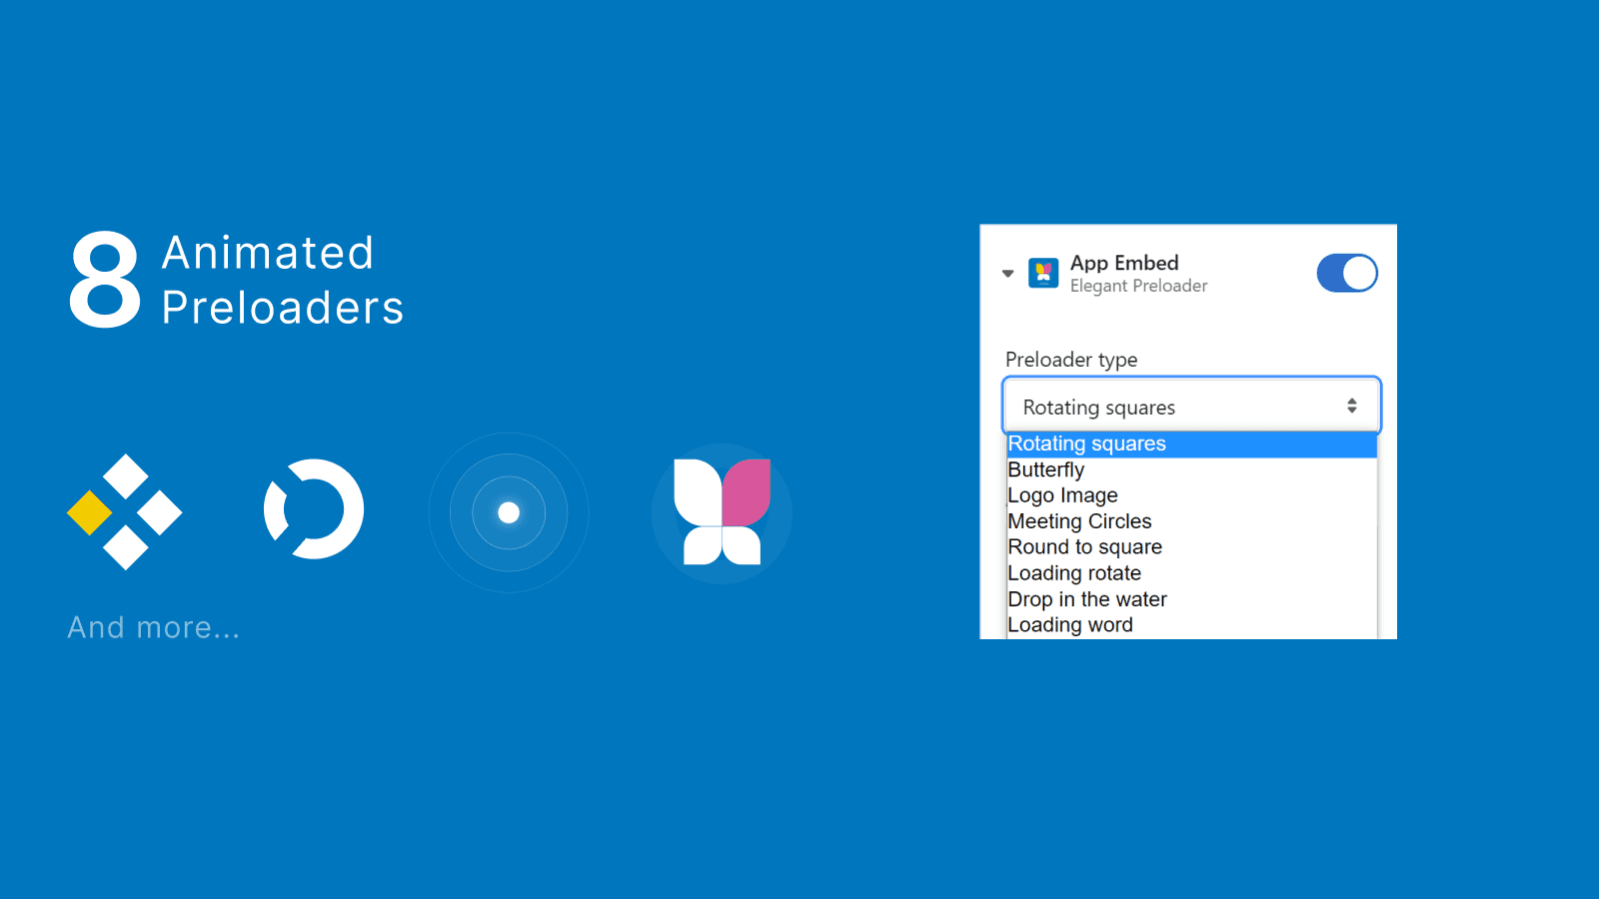This screenshot has height=900, width=1600.
Task: Select "Meeting Circles" from the options list
Action: 1079,521
